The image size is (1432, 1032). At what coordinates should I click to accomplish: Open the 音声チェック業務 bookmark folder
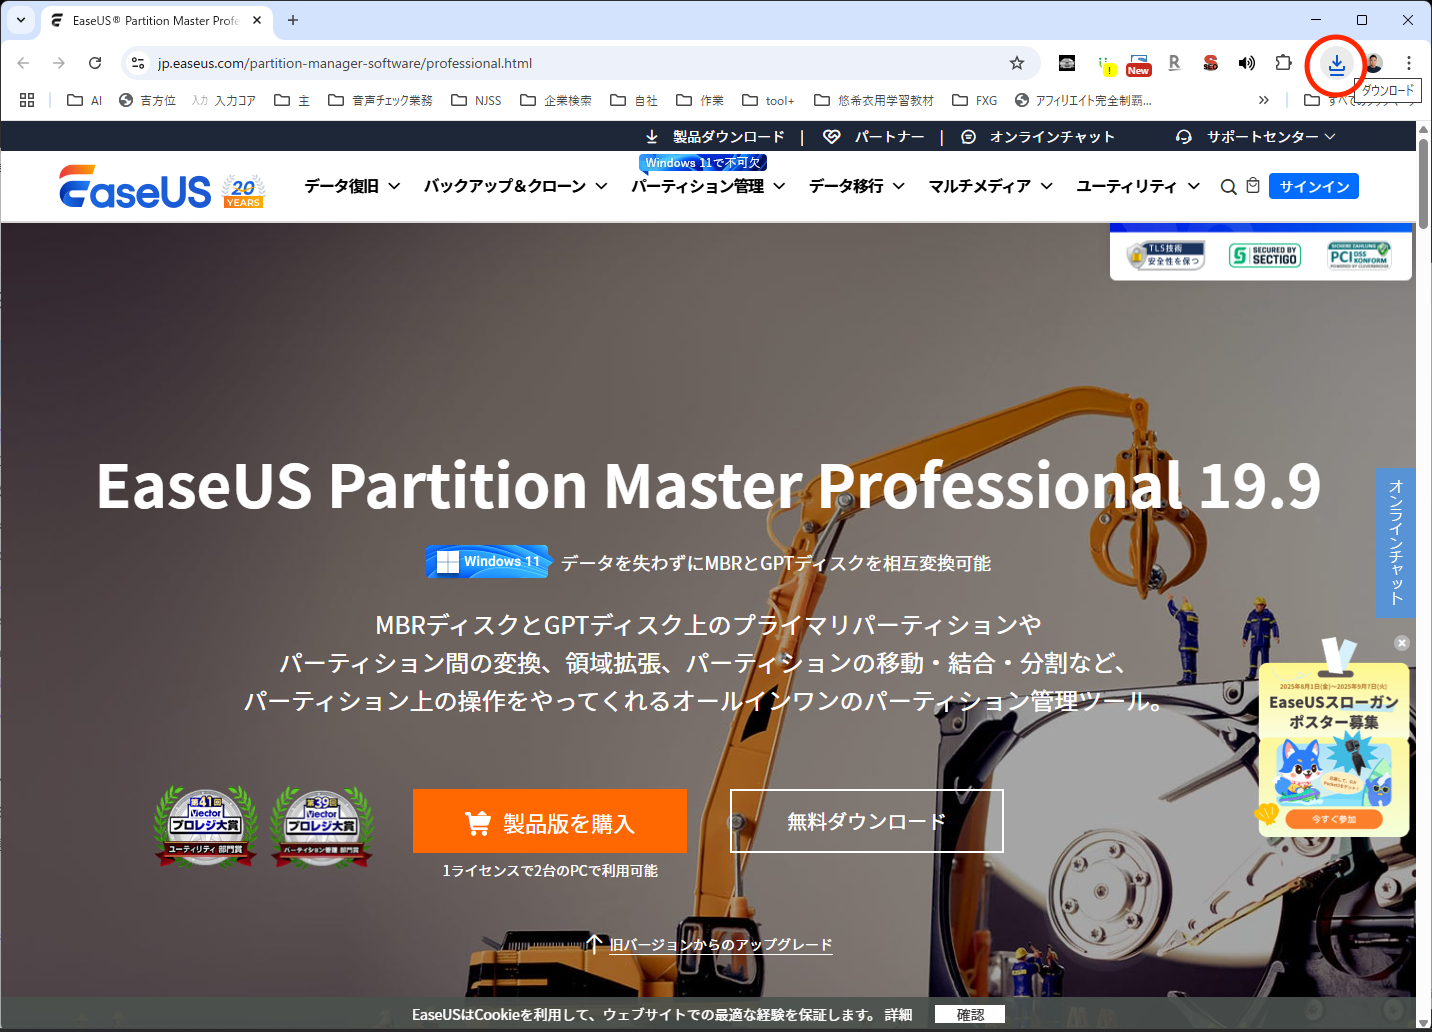tap(380, 100)
